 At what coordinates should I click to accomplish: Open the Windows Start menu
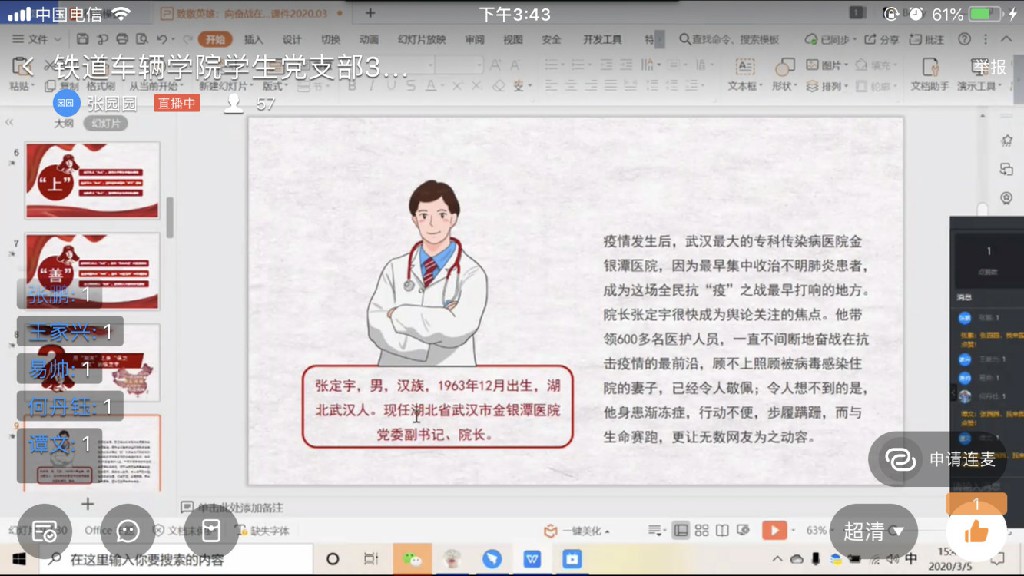[x=19, y=559]
